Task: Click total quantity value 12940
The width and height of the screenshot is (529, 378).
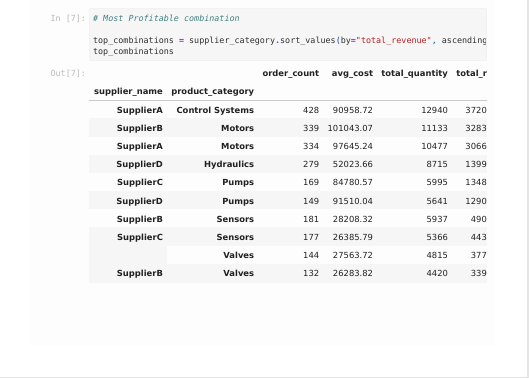Action: [435, 110]
